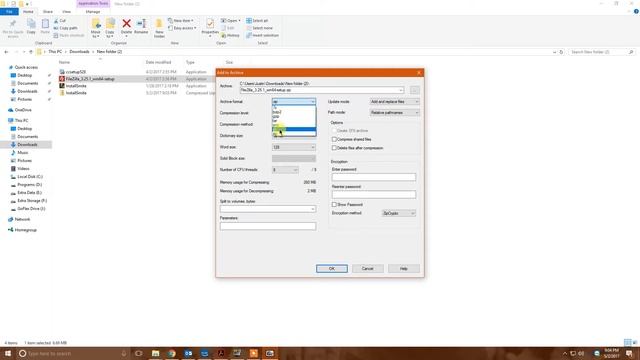Click the Copy to icon in ribbon
Image resolution: width=640 pixels, height=360 pixels.
coord(110,24)
